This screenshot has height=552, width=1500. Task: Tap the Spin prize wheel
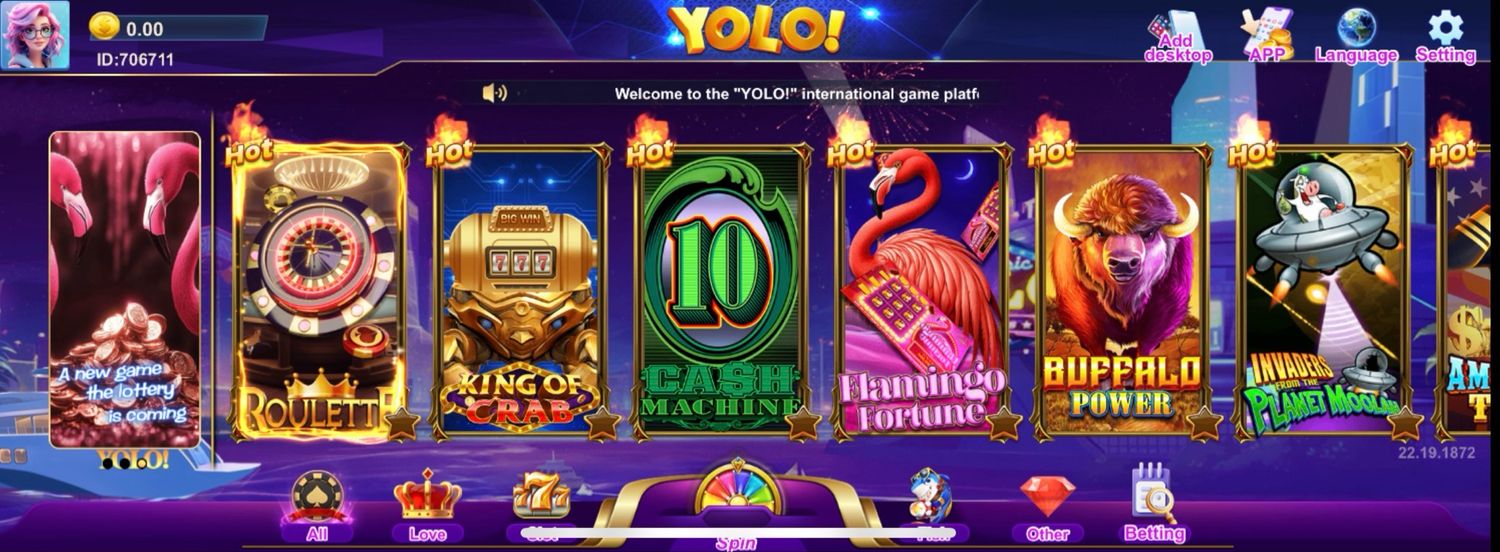point(738,488)
